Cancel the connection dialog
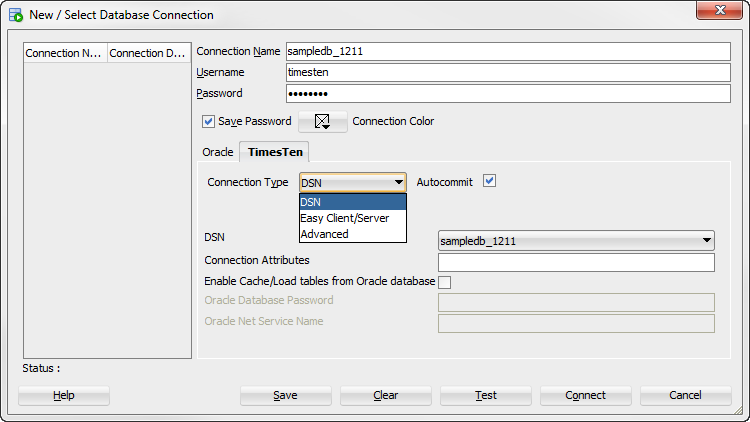The image size is (750, 422). pyautogui.click(x=685, y=395)
